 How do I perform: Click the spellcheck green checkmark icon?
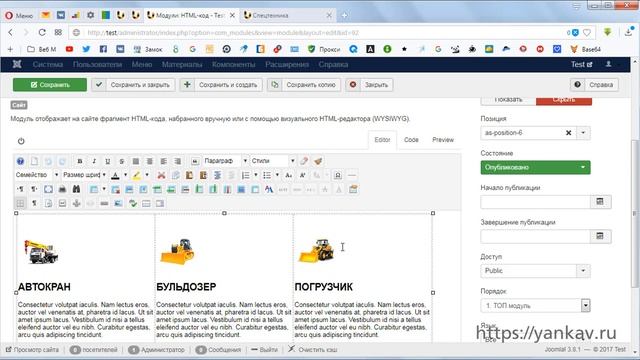point(132,203)
